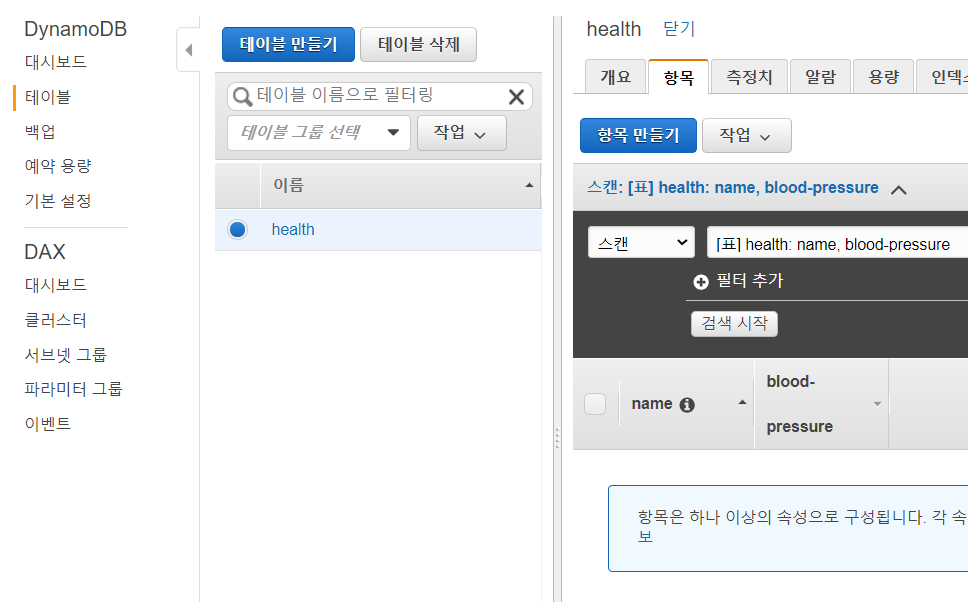Click the 필터 추가 link
The width and height of the screenshot is (968, 602).
tap(749, 281)
